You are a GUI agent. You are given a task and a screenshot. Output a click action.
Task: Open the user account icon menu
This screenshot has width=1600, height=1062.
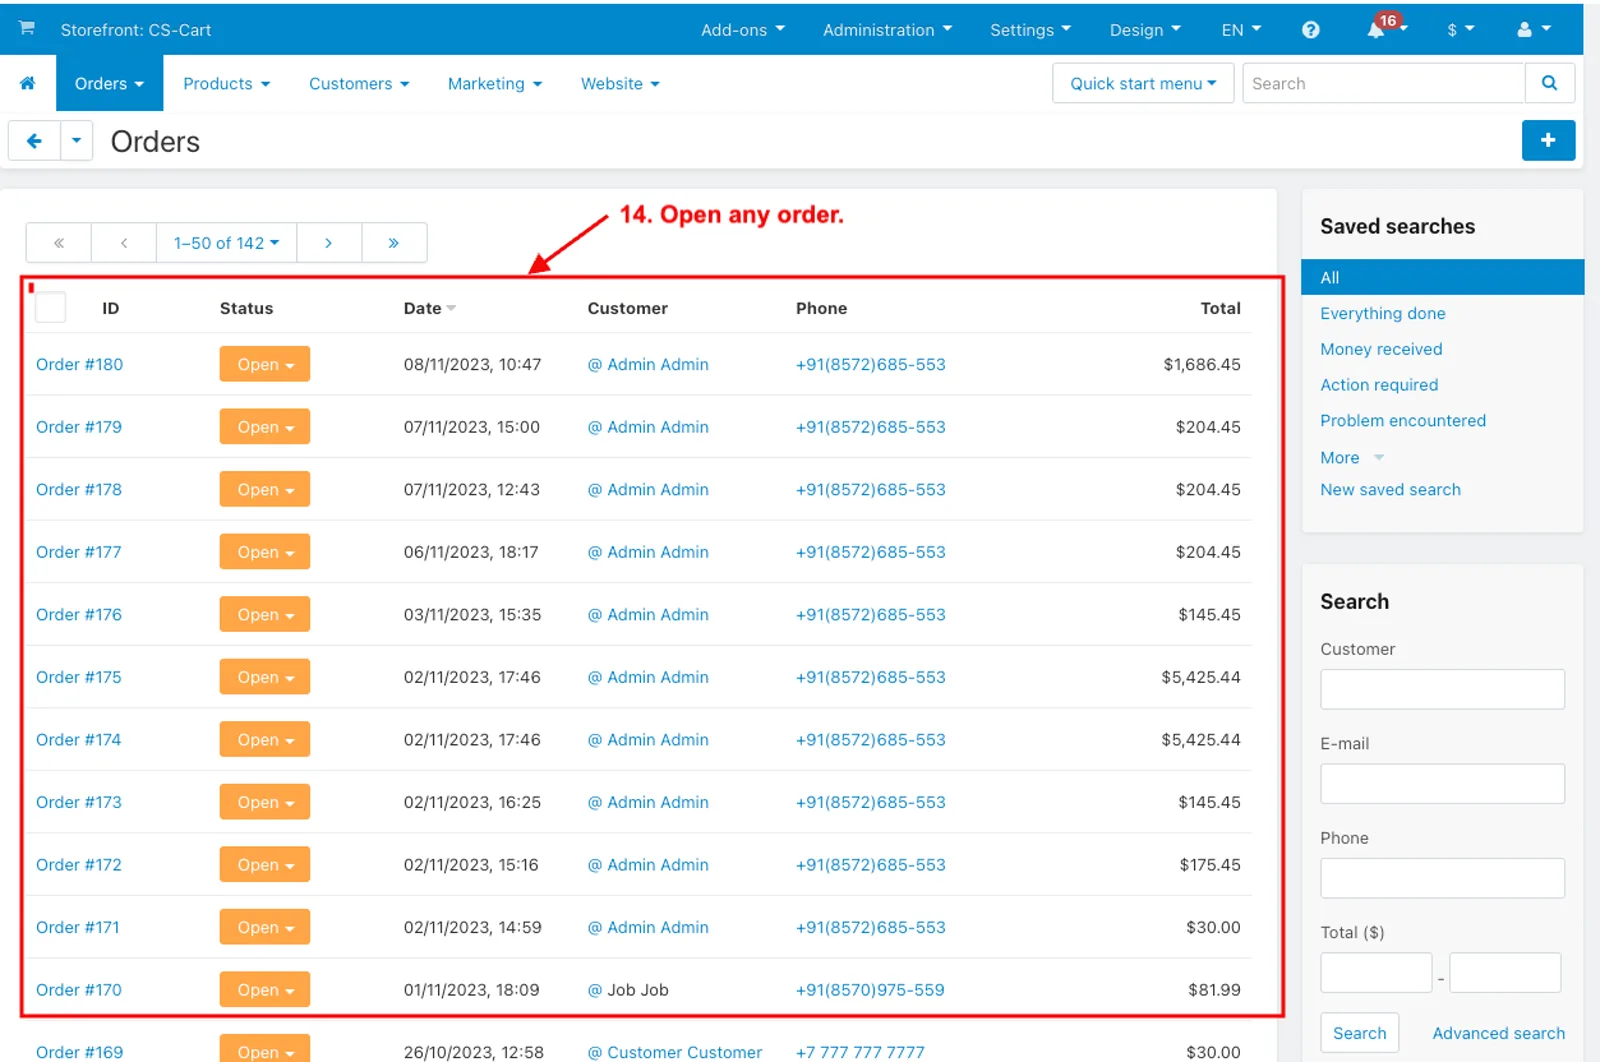(1534, 29)
